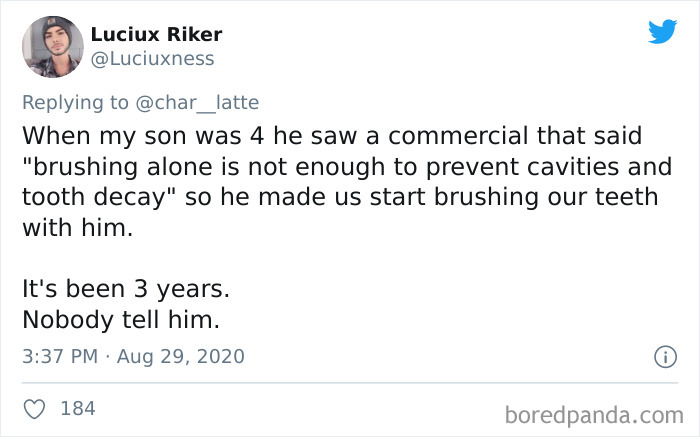The height and width of the screenshot is (437, 700).
Task: Open the 3:37 PM timestamp
Action: 59,356
